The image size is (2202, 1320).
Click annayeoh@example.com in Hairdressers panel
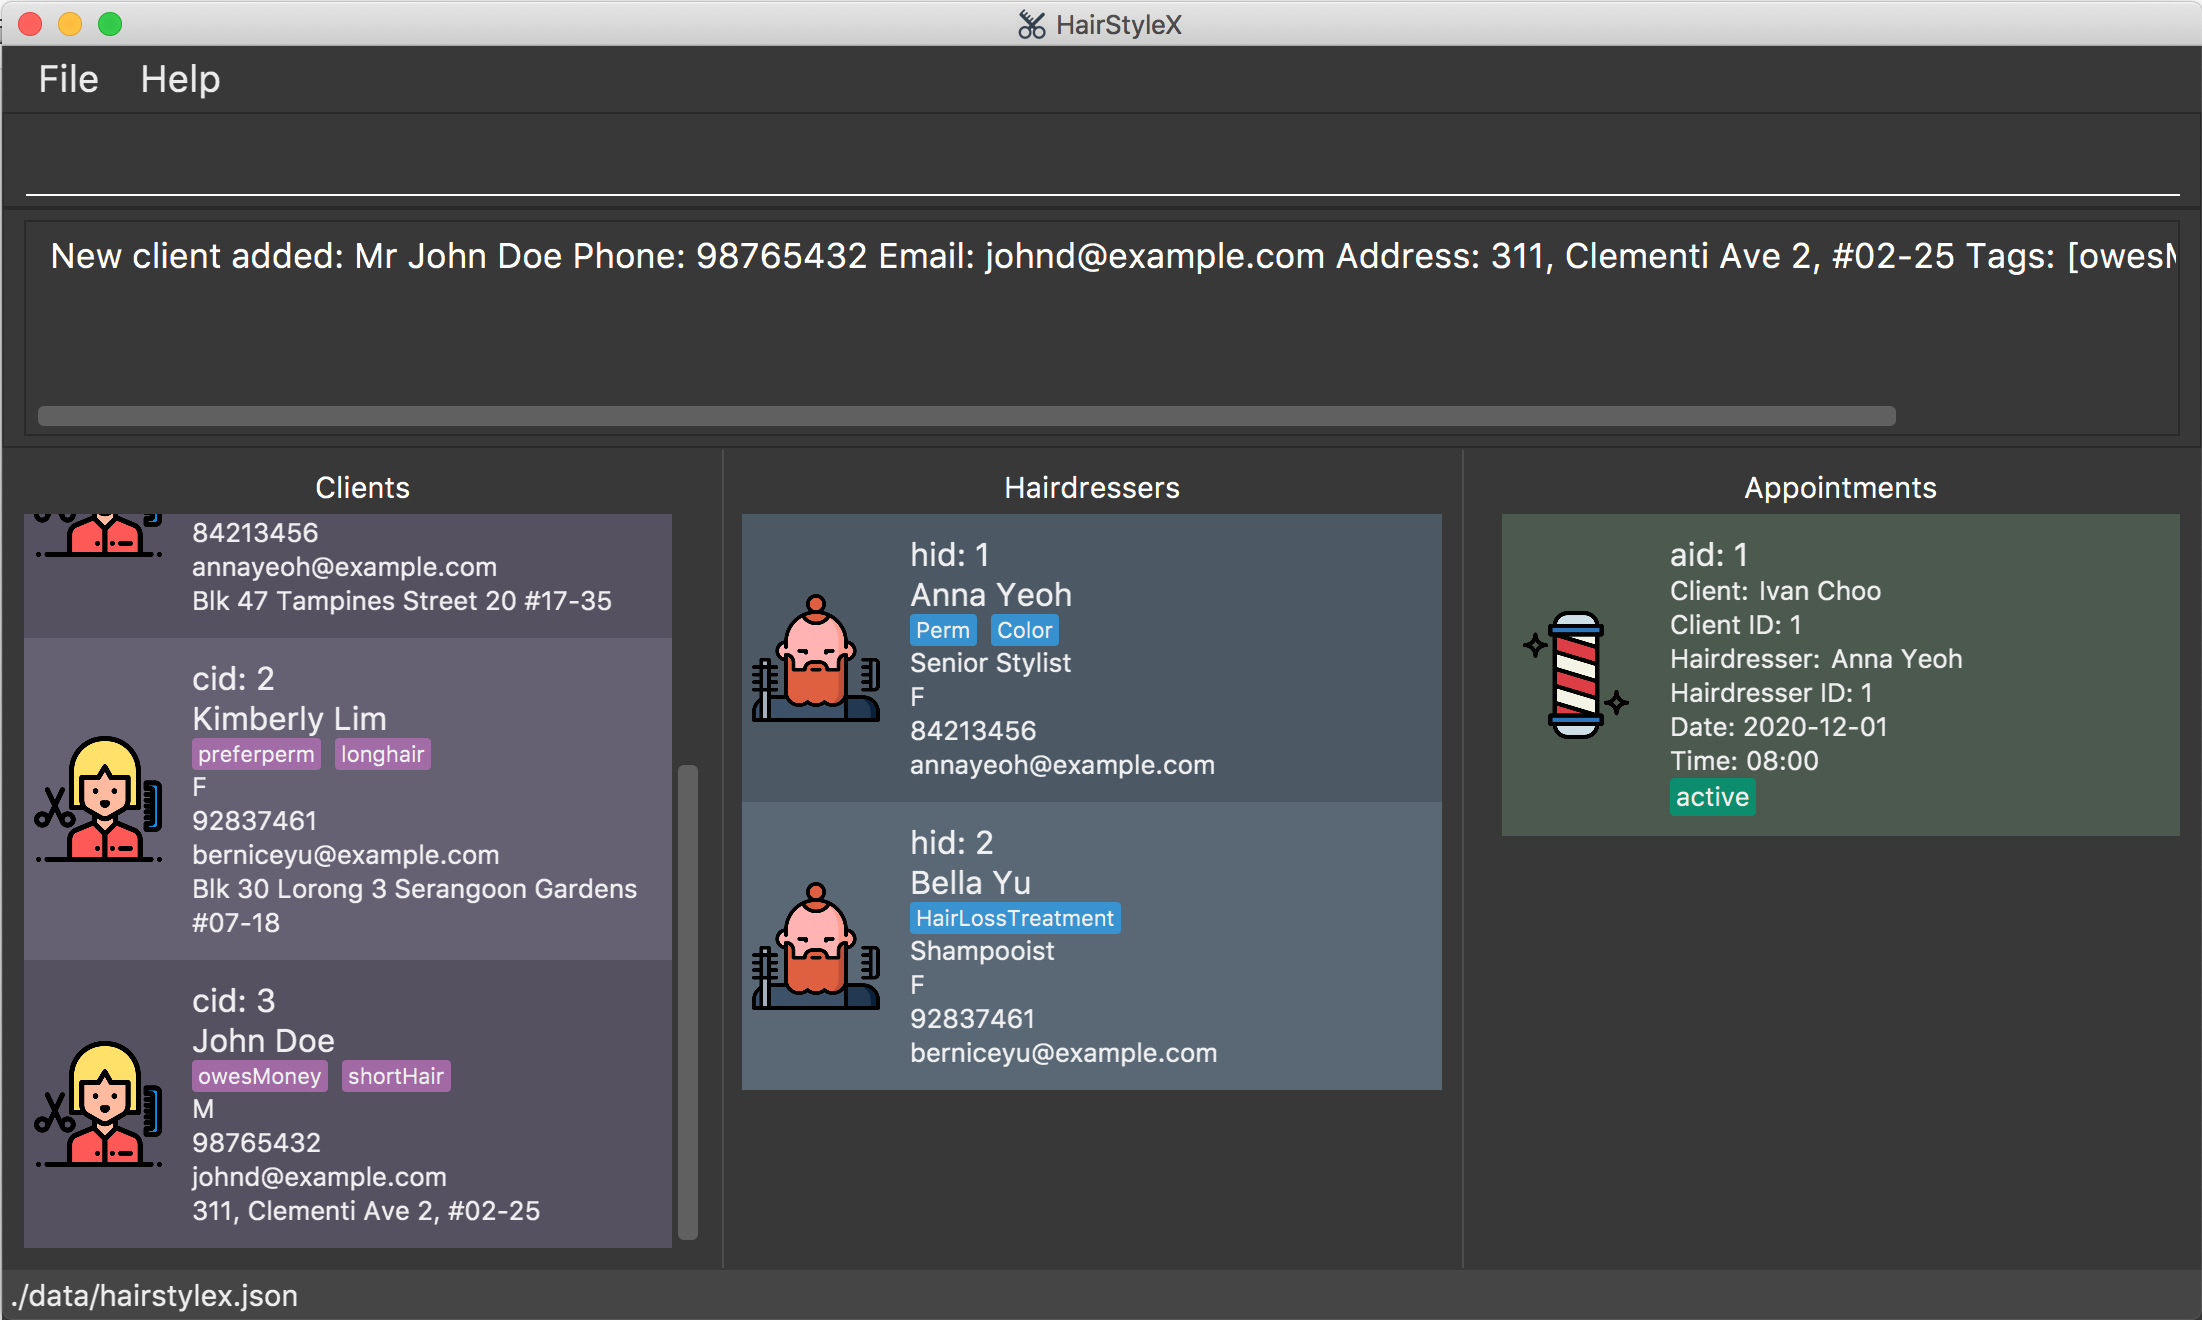click(1062, 765)
